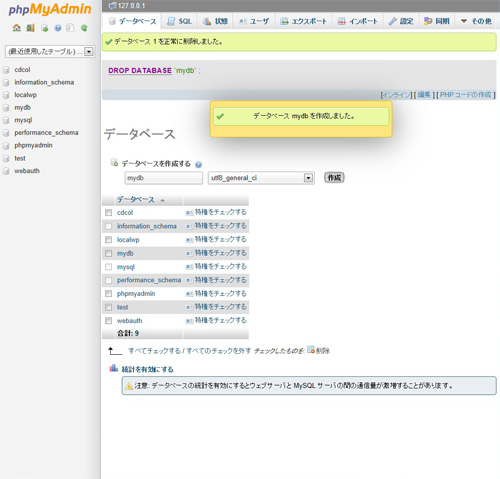Image resolution: width=500 pixels, height=479 pixels.
Task: Open the インポート import tab
Action: 358,21
